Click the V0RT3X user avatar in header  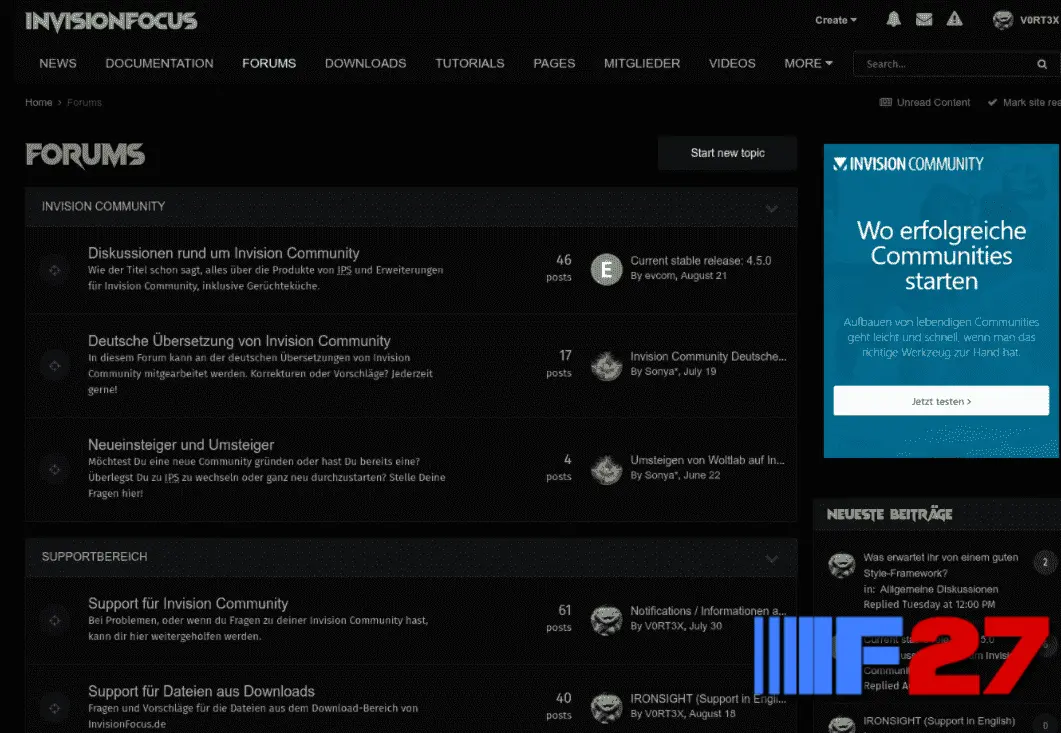[1002, 20]
